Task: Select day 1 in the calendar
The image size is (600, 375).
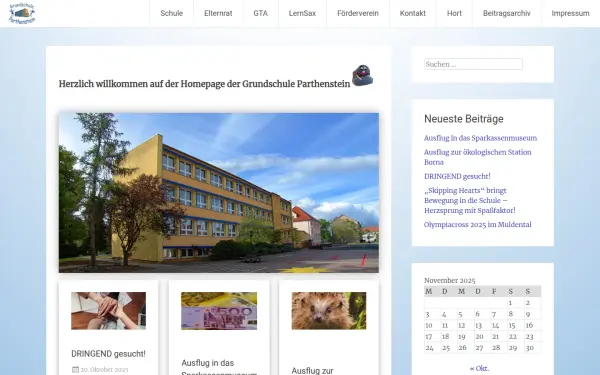Action: (510, 303)
